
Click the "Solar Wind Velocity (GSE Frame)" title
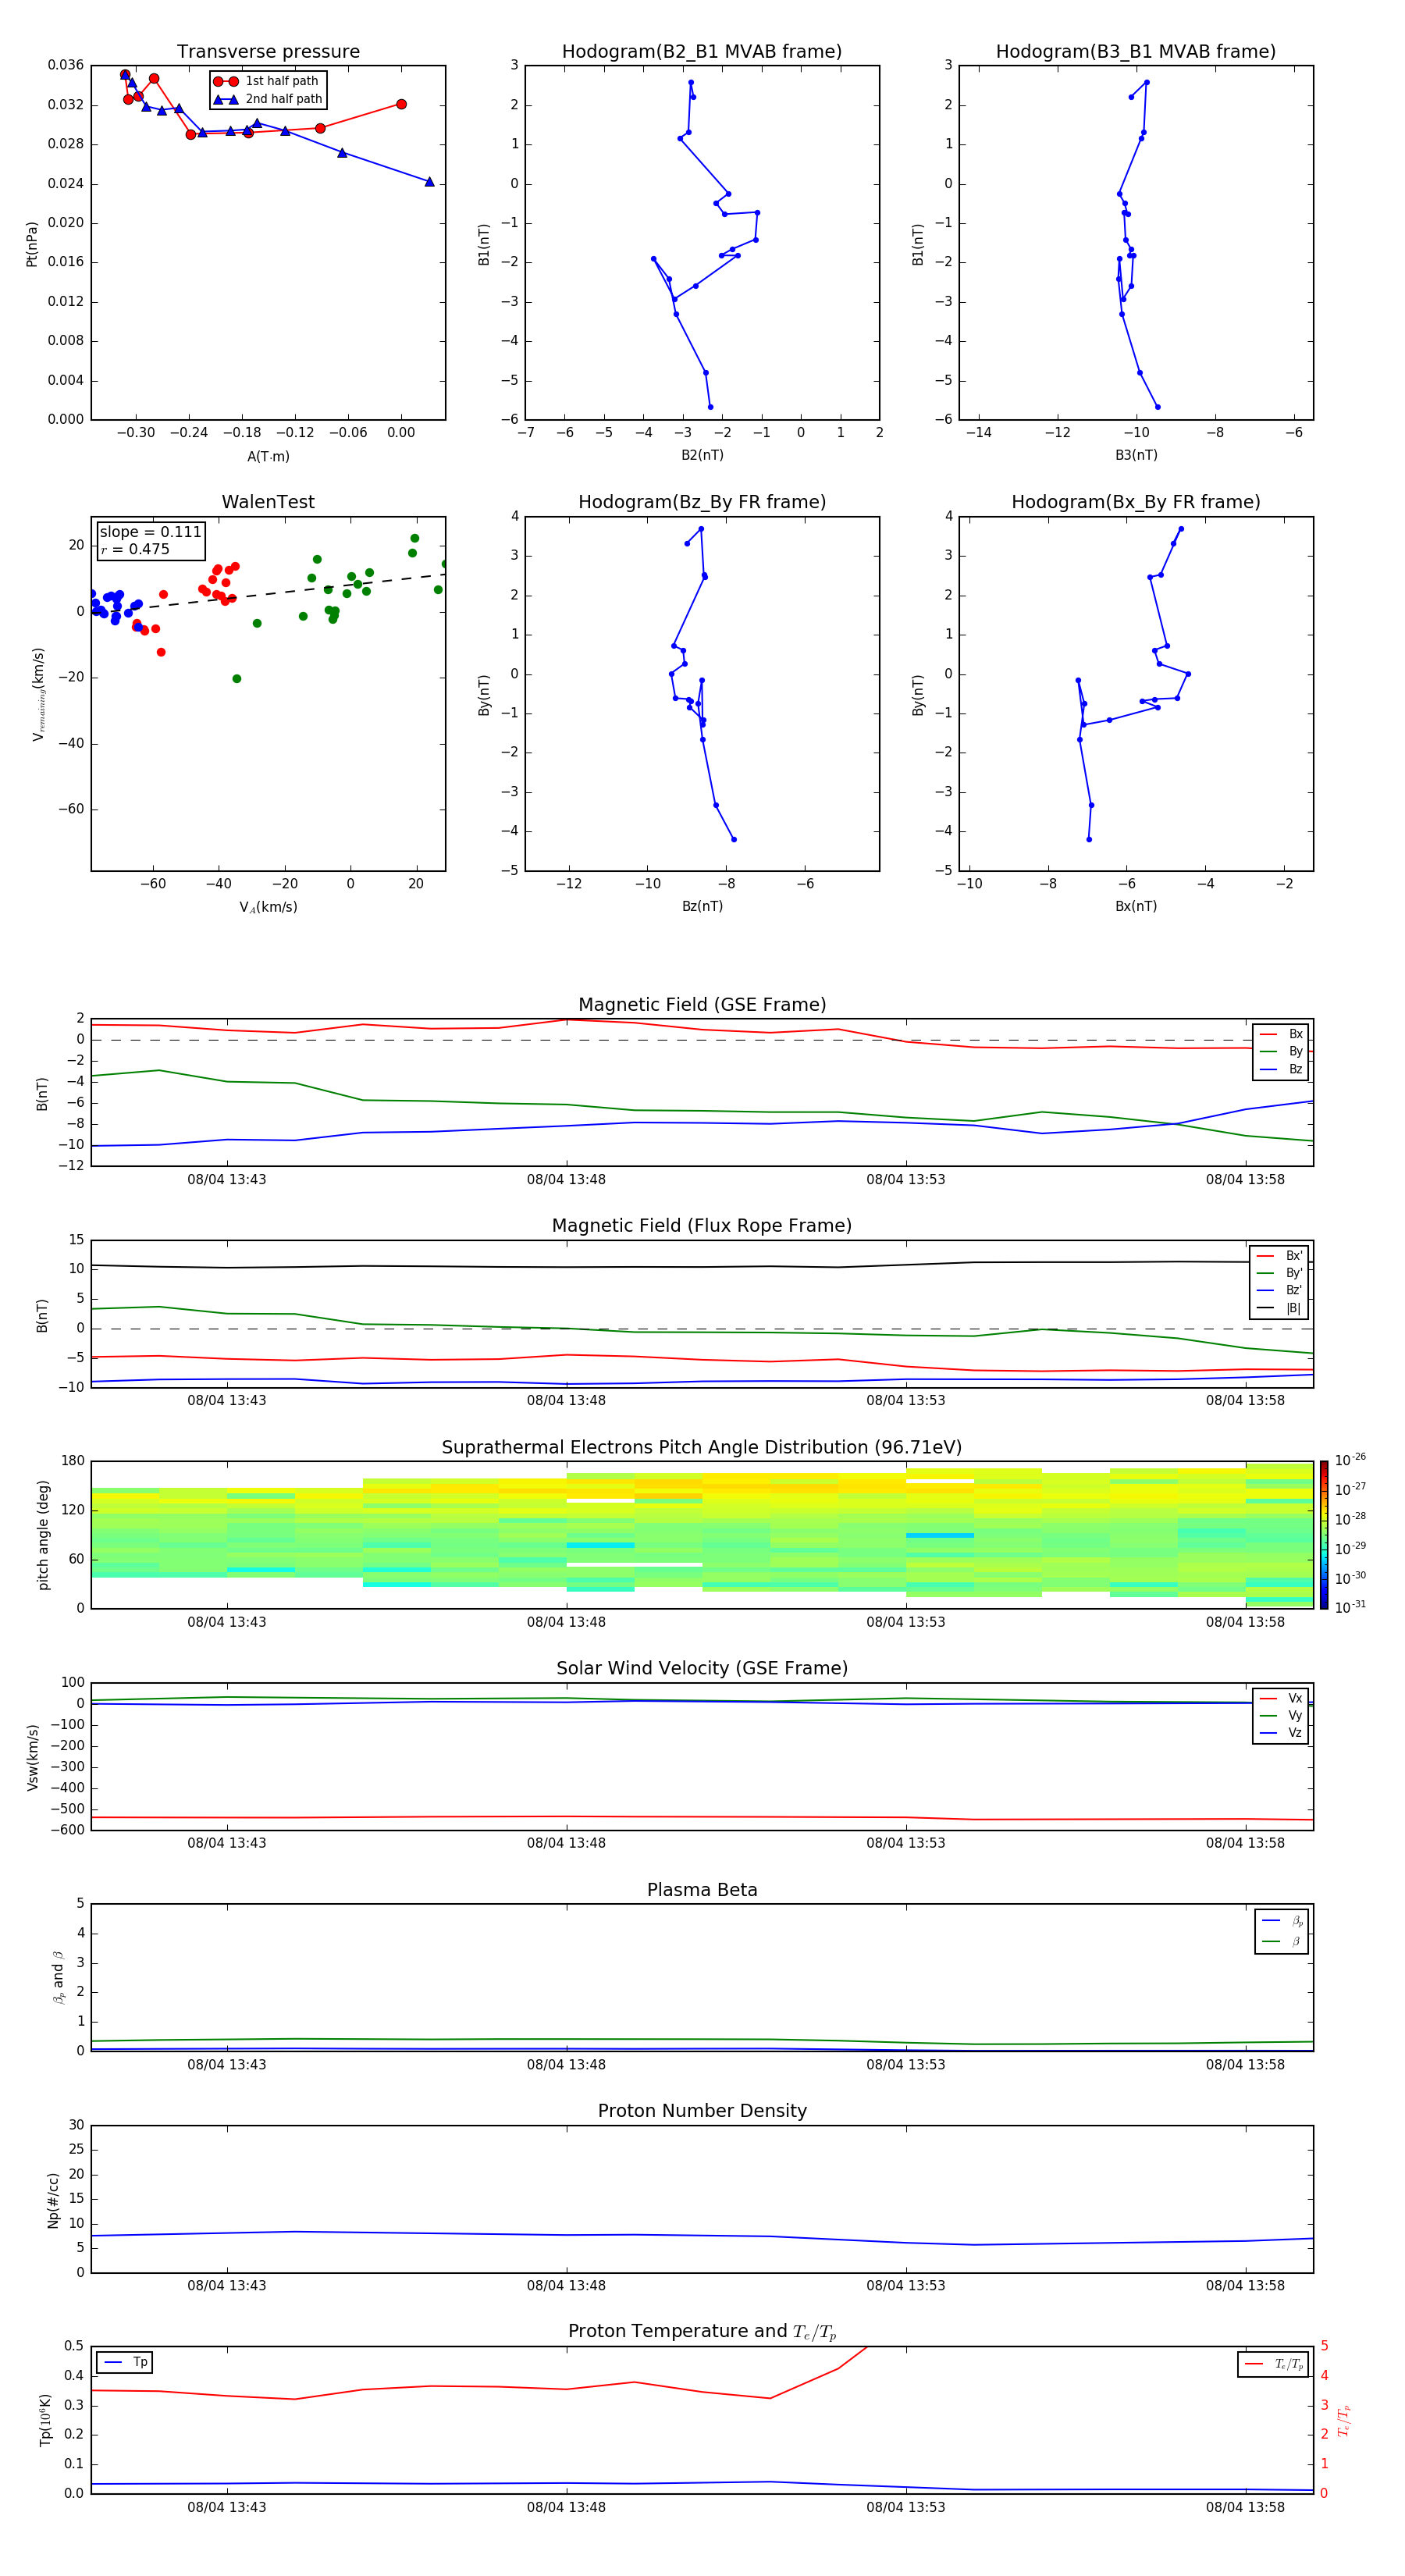point(702,1669)
